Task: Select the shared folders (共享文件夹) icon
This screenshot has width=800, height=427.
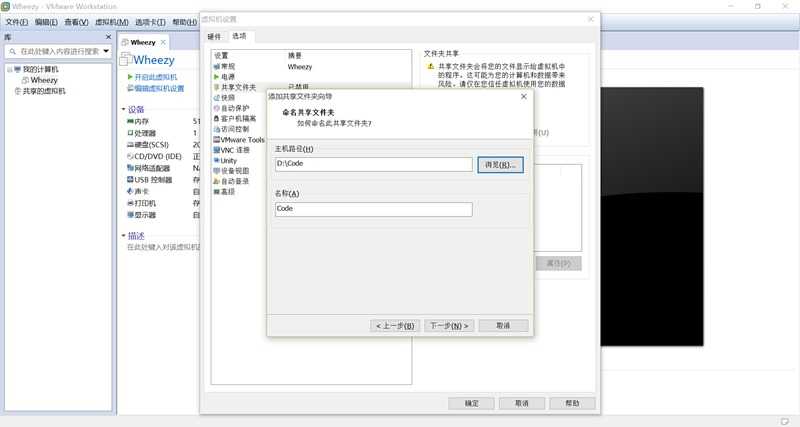Action: pos(216,87)
